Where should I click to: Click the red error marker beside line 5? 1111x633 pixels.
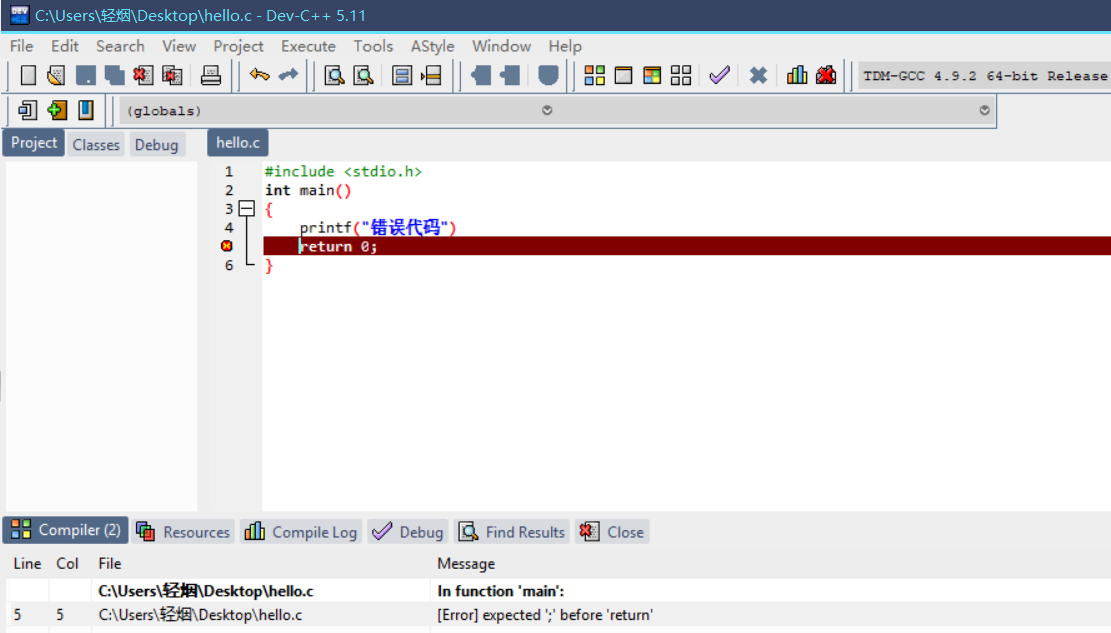227,246
